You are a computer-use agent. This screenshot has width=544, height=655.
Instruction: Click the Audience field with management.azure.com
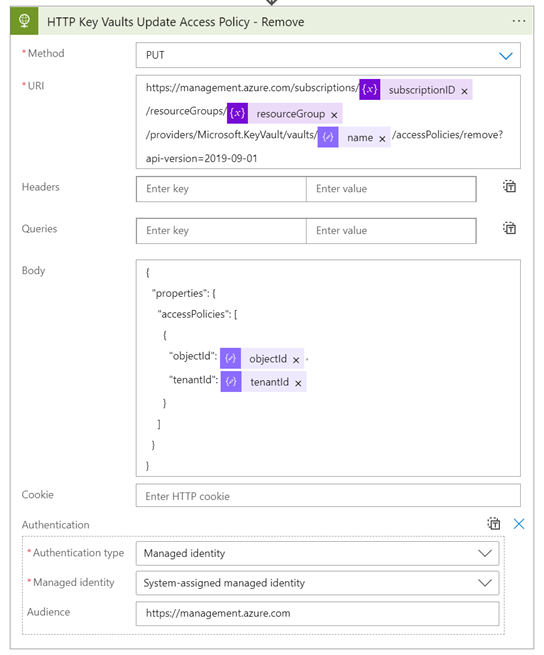coord(318,613)
